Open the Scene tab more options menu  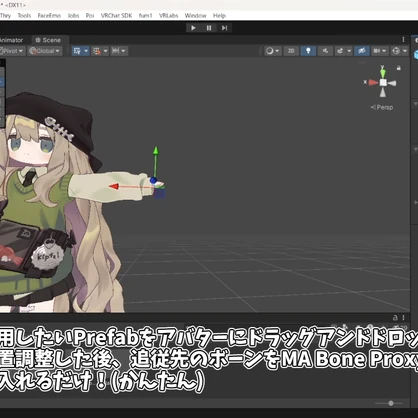coord(403,40)
